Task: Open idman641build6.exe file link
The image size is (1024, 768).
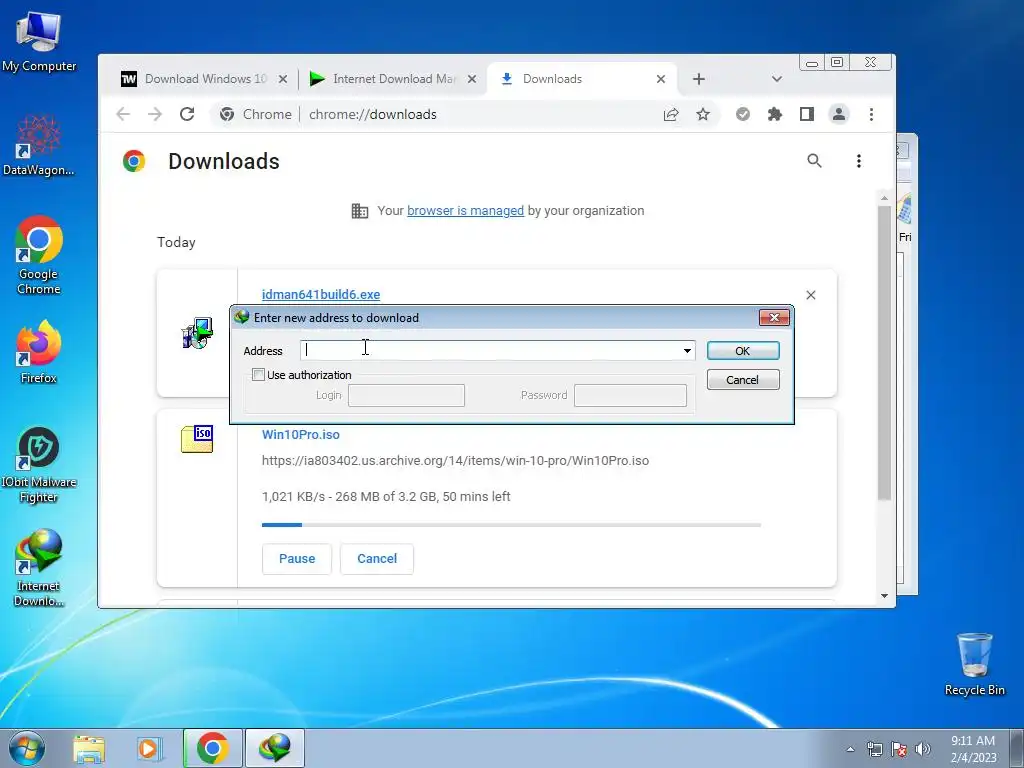Action: tap(321, 295)
